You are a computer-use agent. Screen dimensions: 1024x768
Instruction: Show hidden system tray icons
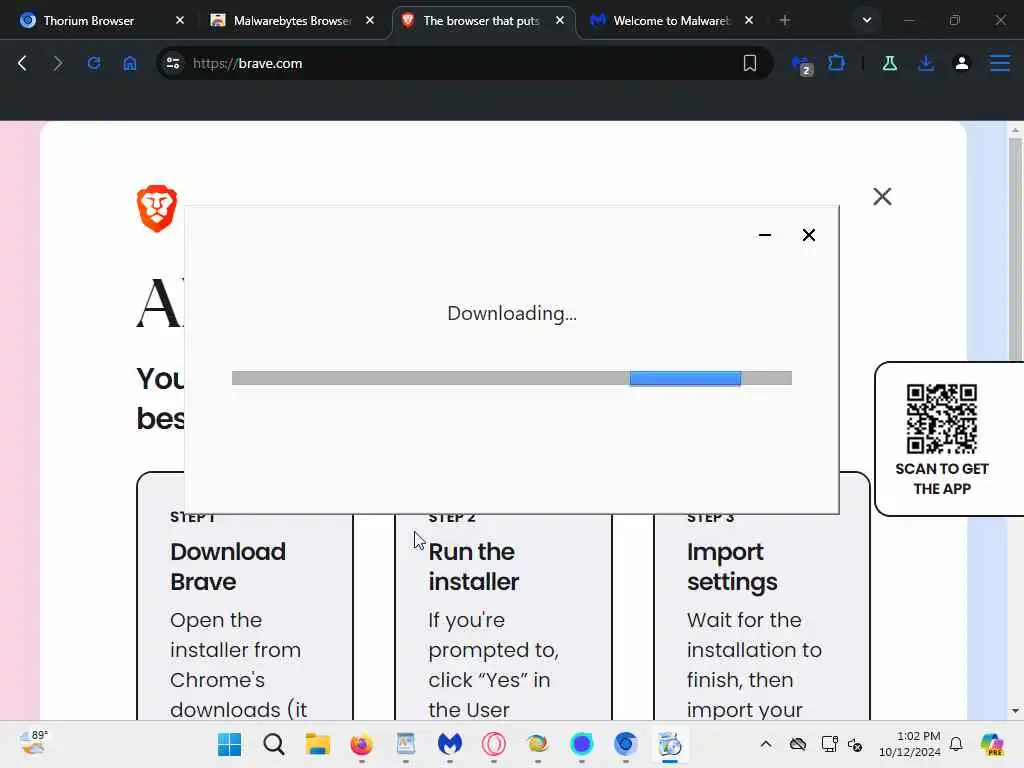(766, 744)
